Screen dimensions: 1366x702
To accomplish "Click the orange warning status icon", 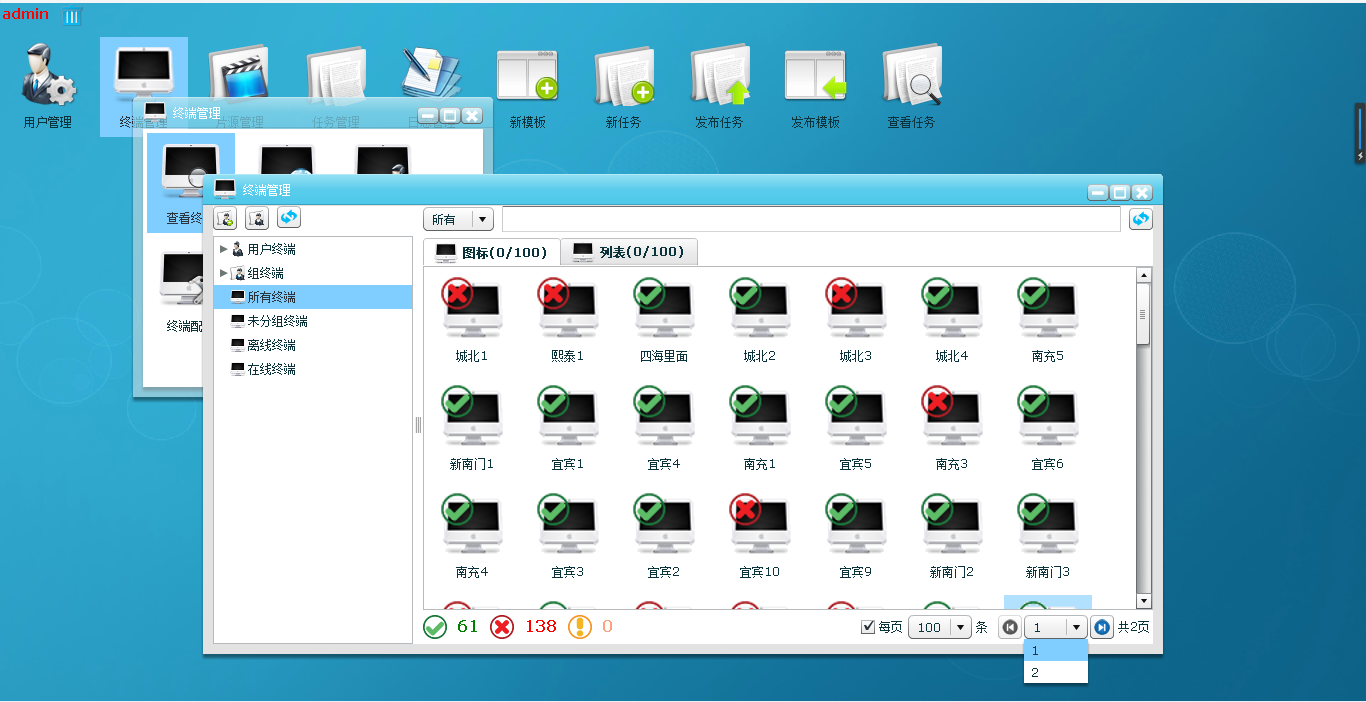I will (580, 627).
